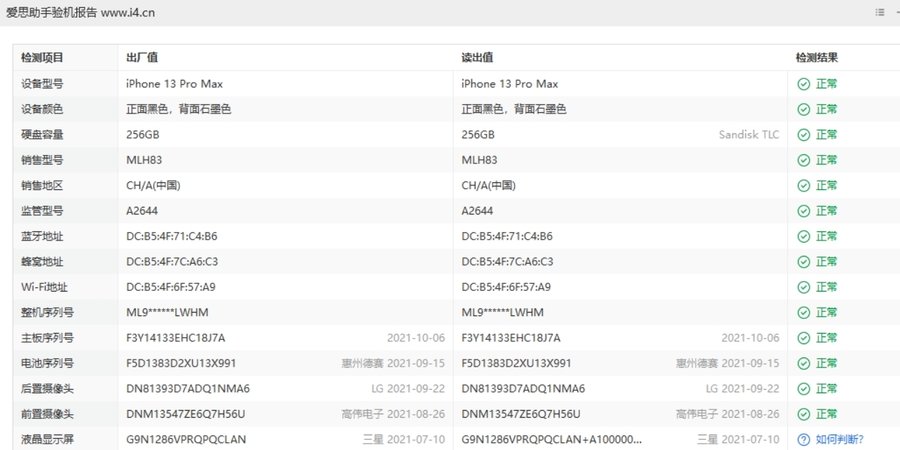
Task: Click the green check icon for 电池序列号
Action: pyautogui.click(x=803, y=363)
